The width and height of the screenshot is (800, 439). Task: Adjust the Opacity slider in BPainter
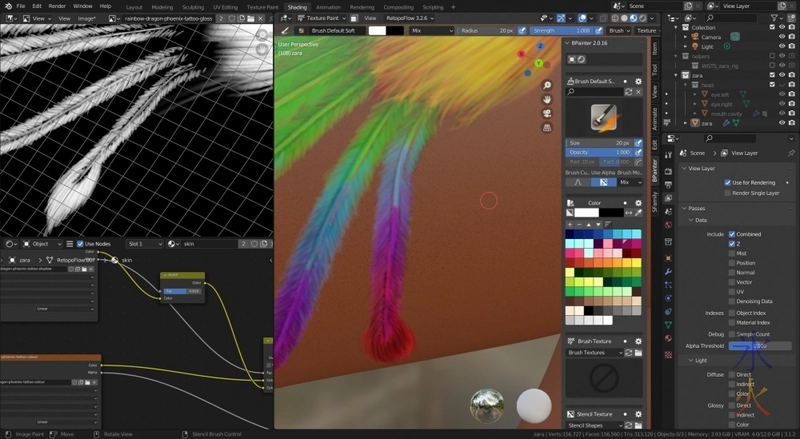tap(598, 152)
